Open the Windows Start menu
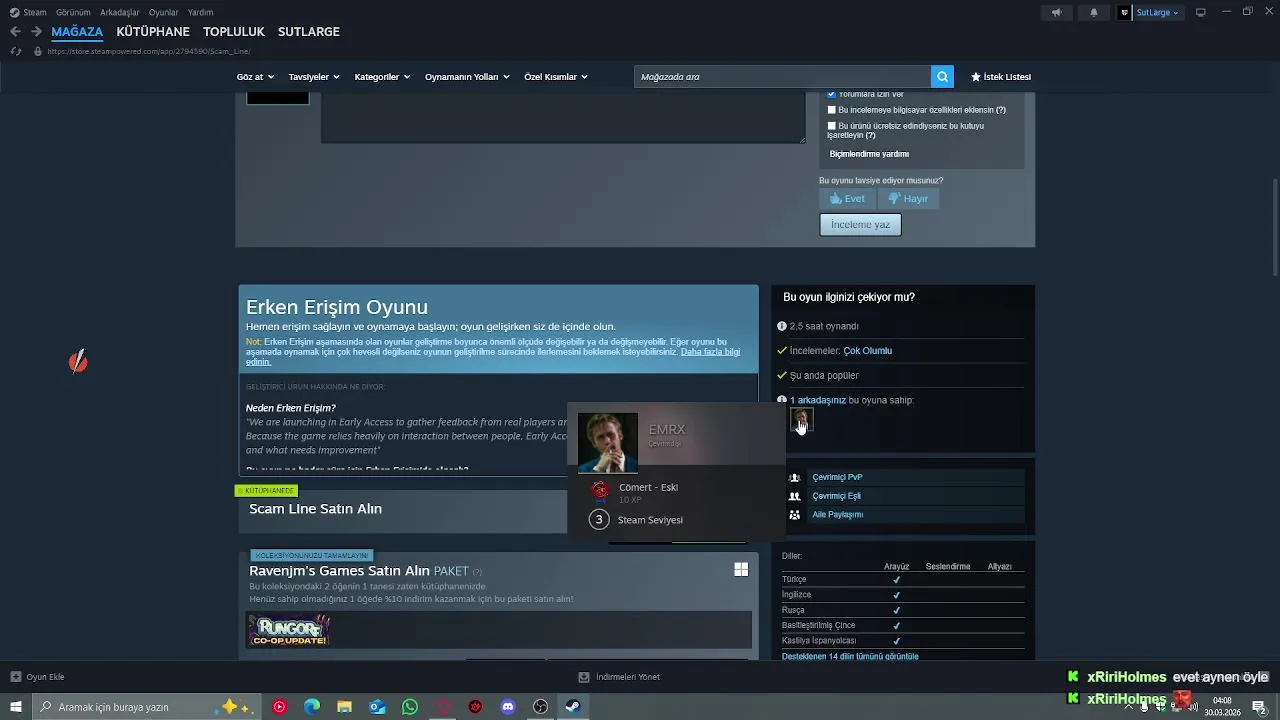This screenshot has width=1280, height=720. (15, 707)
